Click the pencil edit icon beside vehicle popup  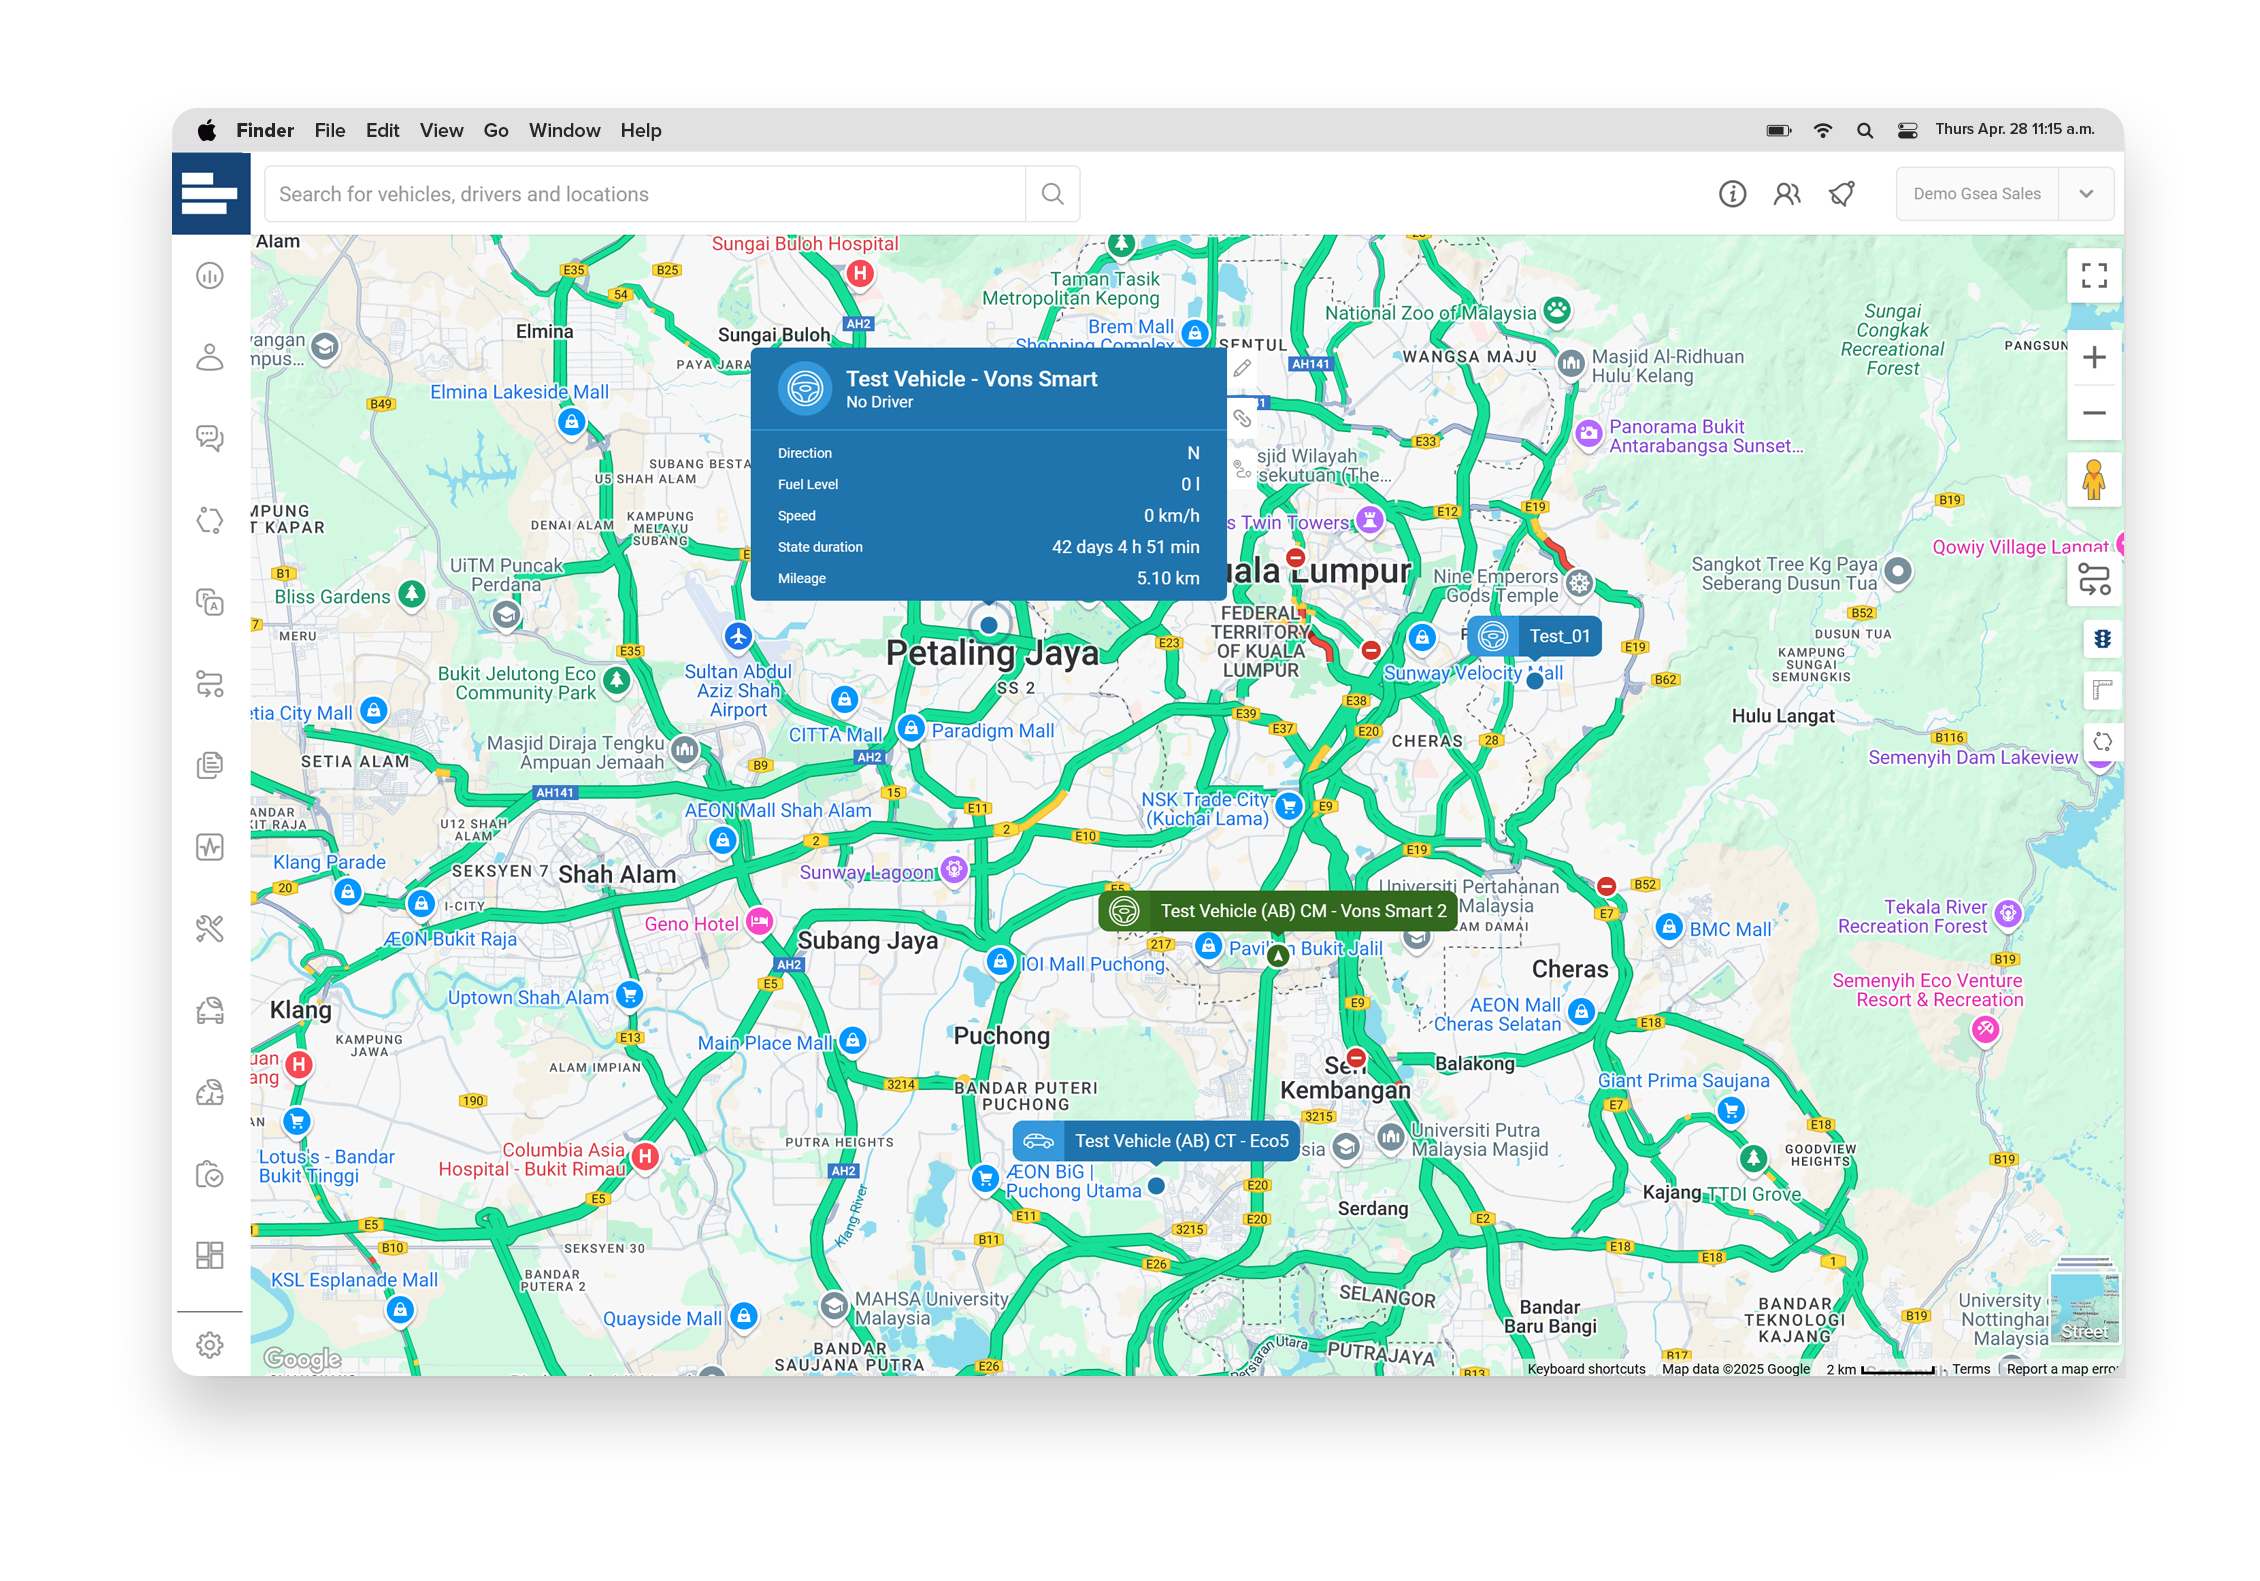click(1242, 369)
